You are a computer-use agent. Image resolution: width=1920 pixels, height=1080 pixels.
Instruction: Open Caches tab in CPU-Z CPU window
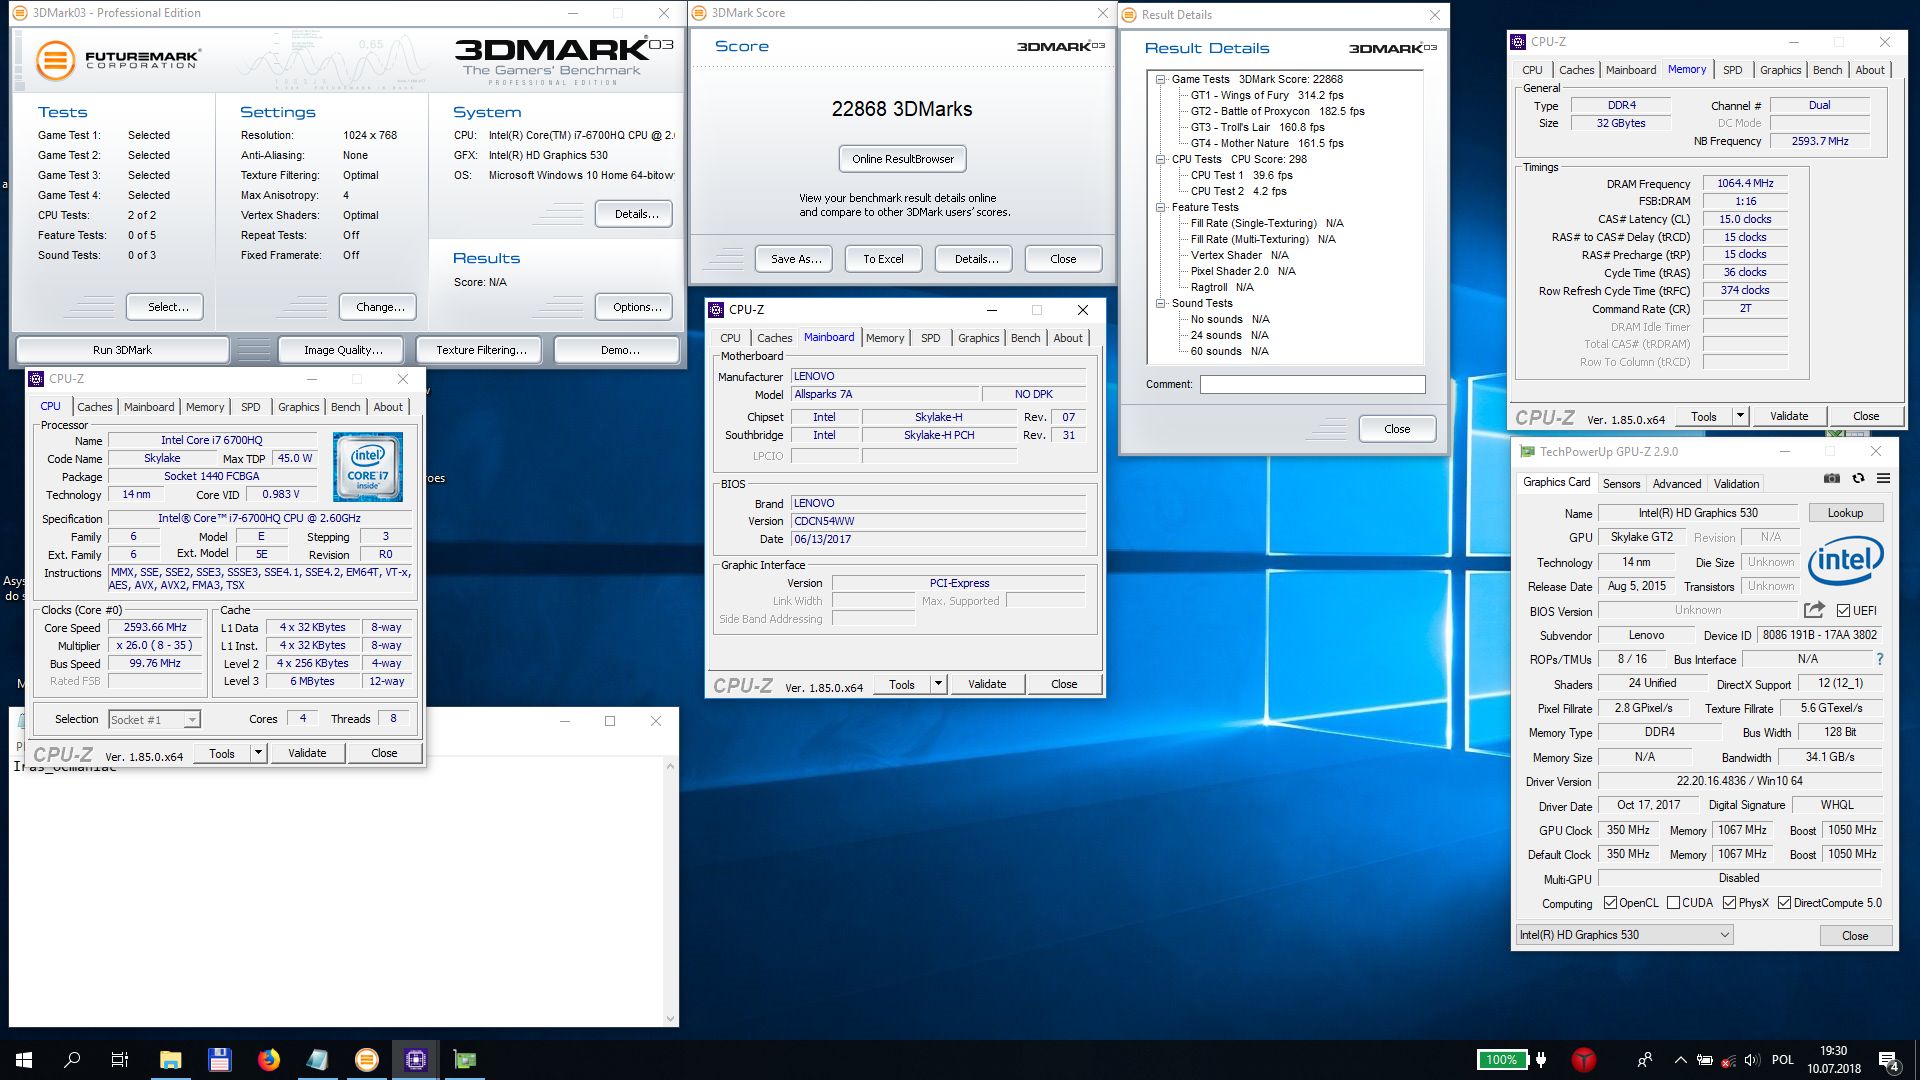click(x=95, y=407)
